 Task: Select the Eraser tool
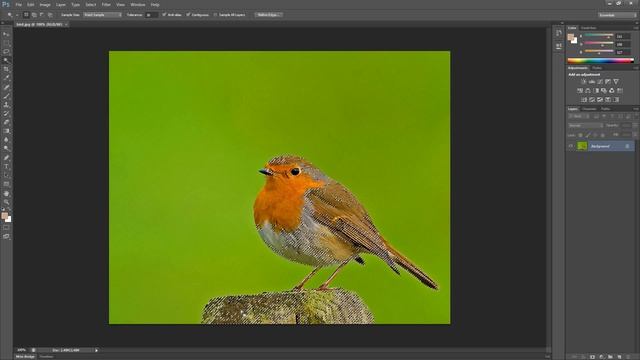click(x=6, y=122)
